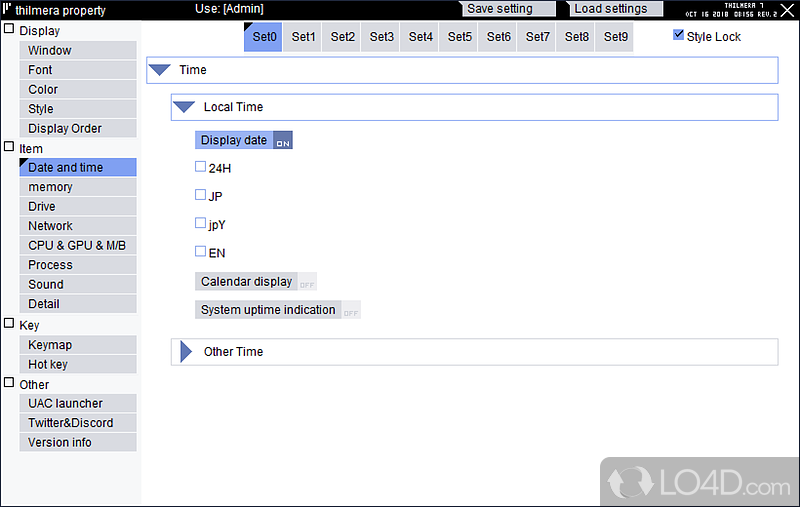
Task: Switch to the Set8 tab
Action: [576, 37]
